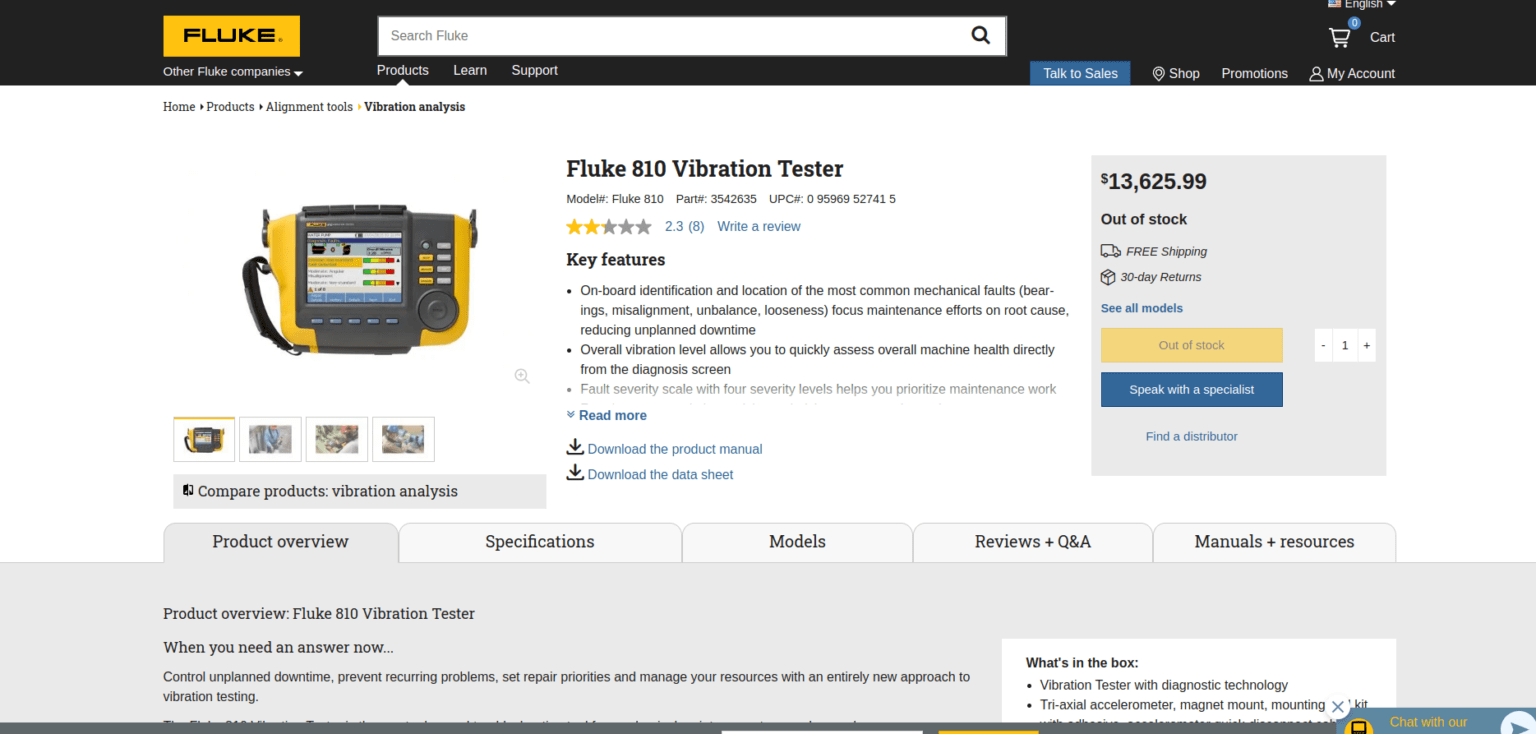Expand the Read more key features section
1536x734 pixels.
point(606,415)
